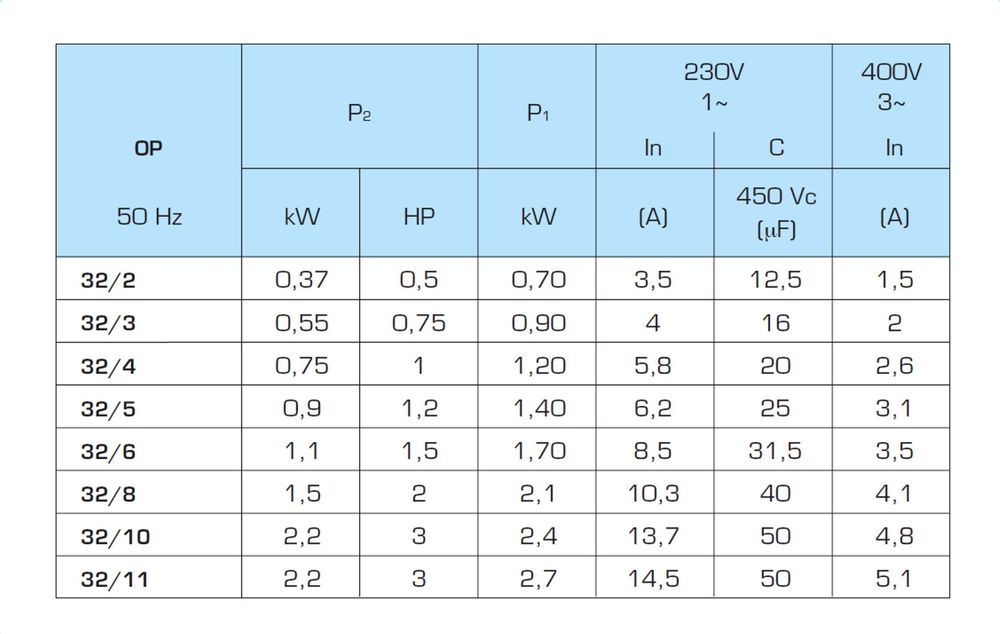
Task: Select the 230V 1~ header
Action: click(x=714, y=86)
